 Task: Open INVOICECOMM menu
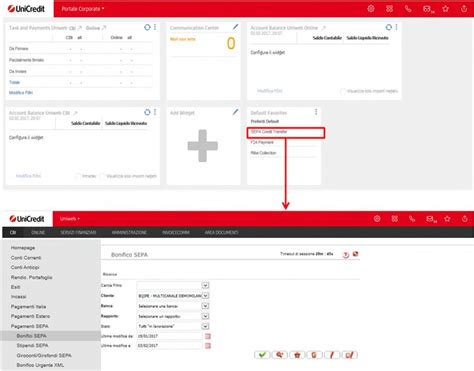tap(176, 232)
